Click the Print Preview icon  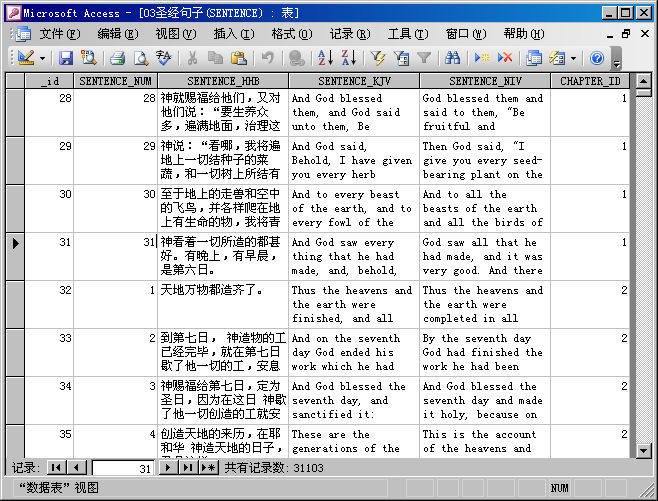(141, 57)
